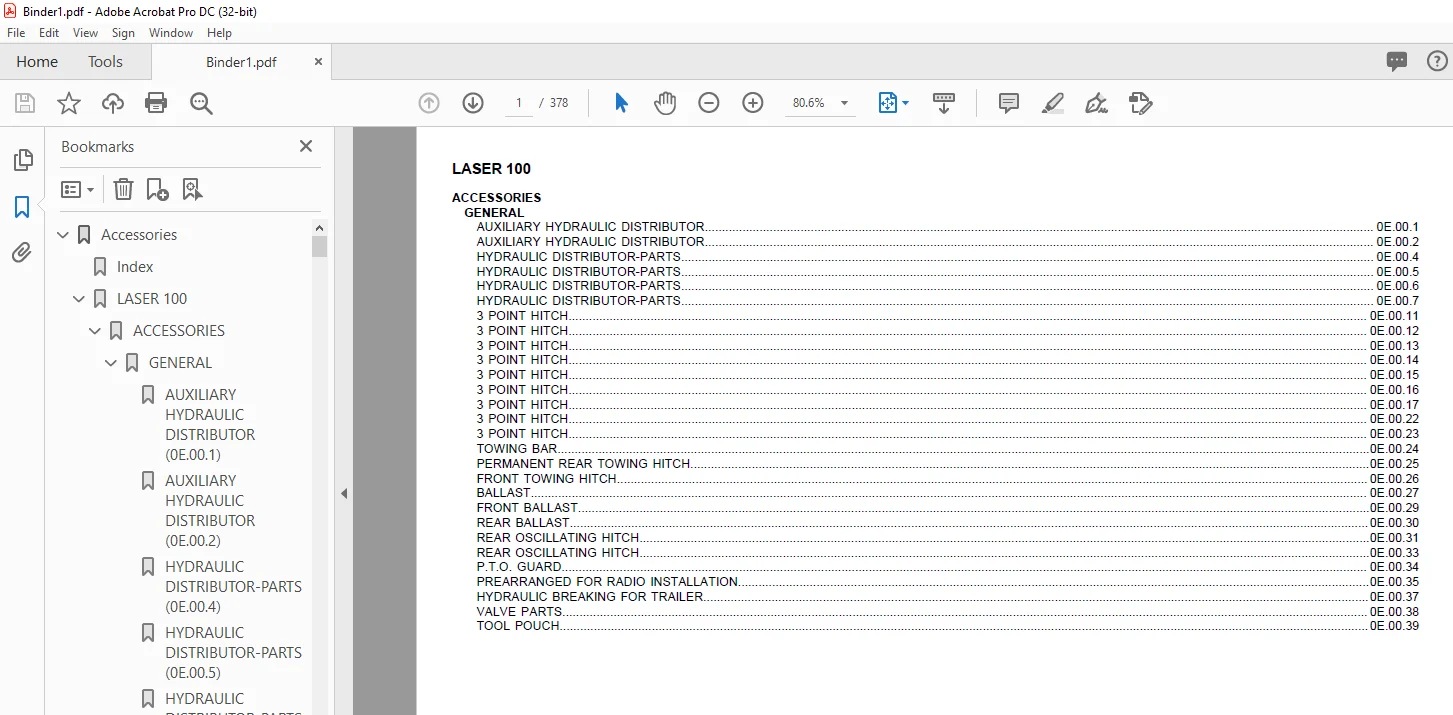This screenshot has width=1453, height=715.
Task: Zoom in with plus icon
Action: tap(753, 103)
